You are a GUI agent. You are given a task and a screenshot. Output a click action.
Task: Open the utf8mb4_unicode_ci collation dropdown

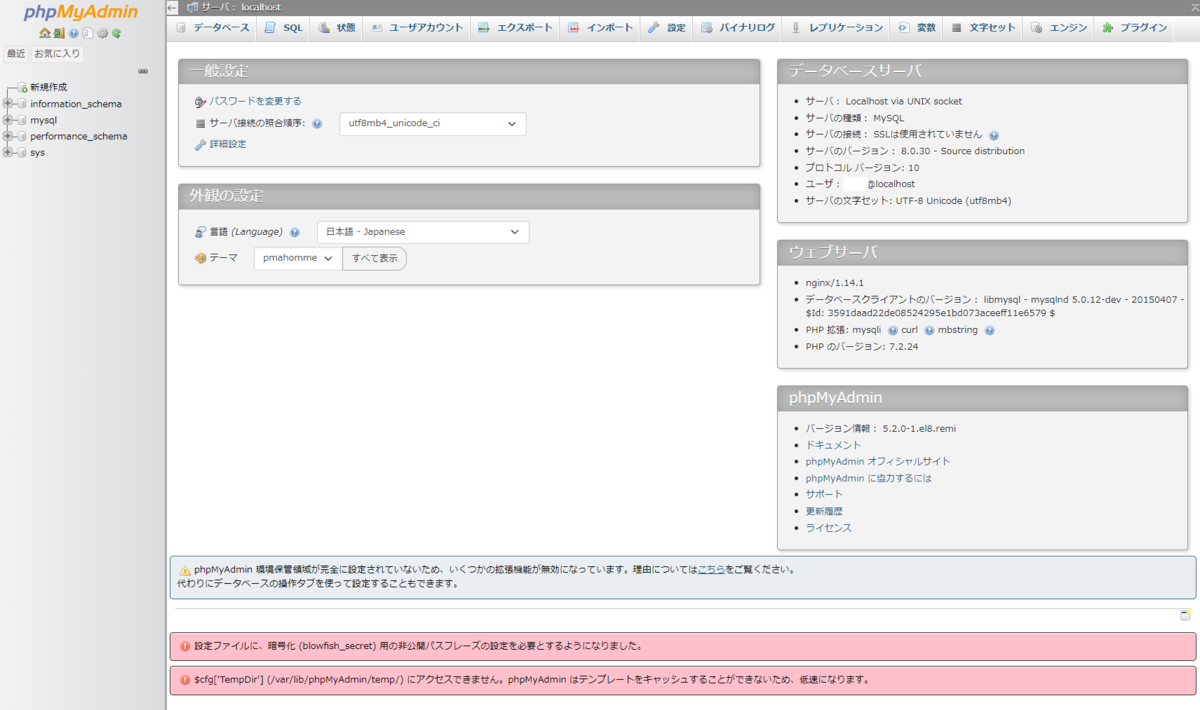point(432,124)
